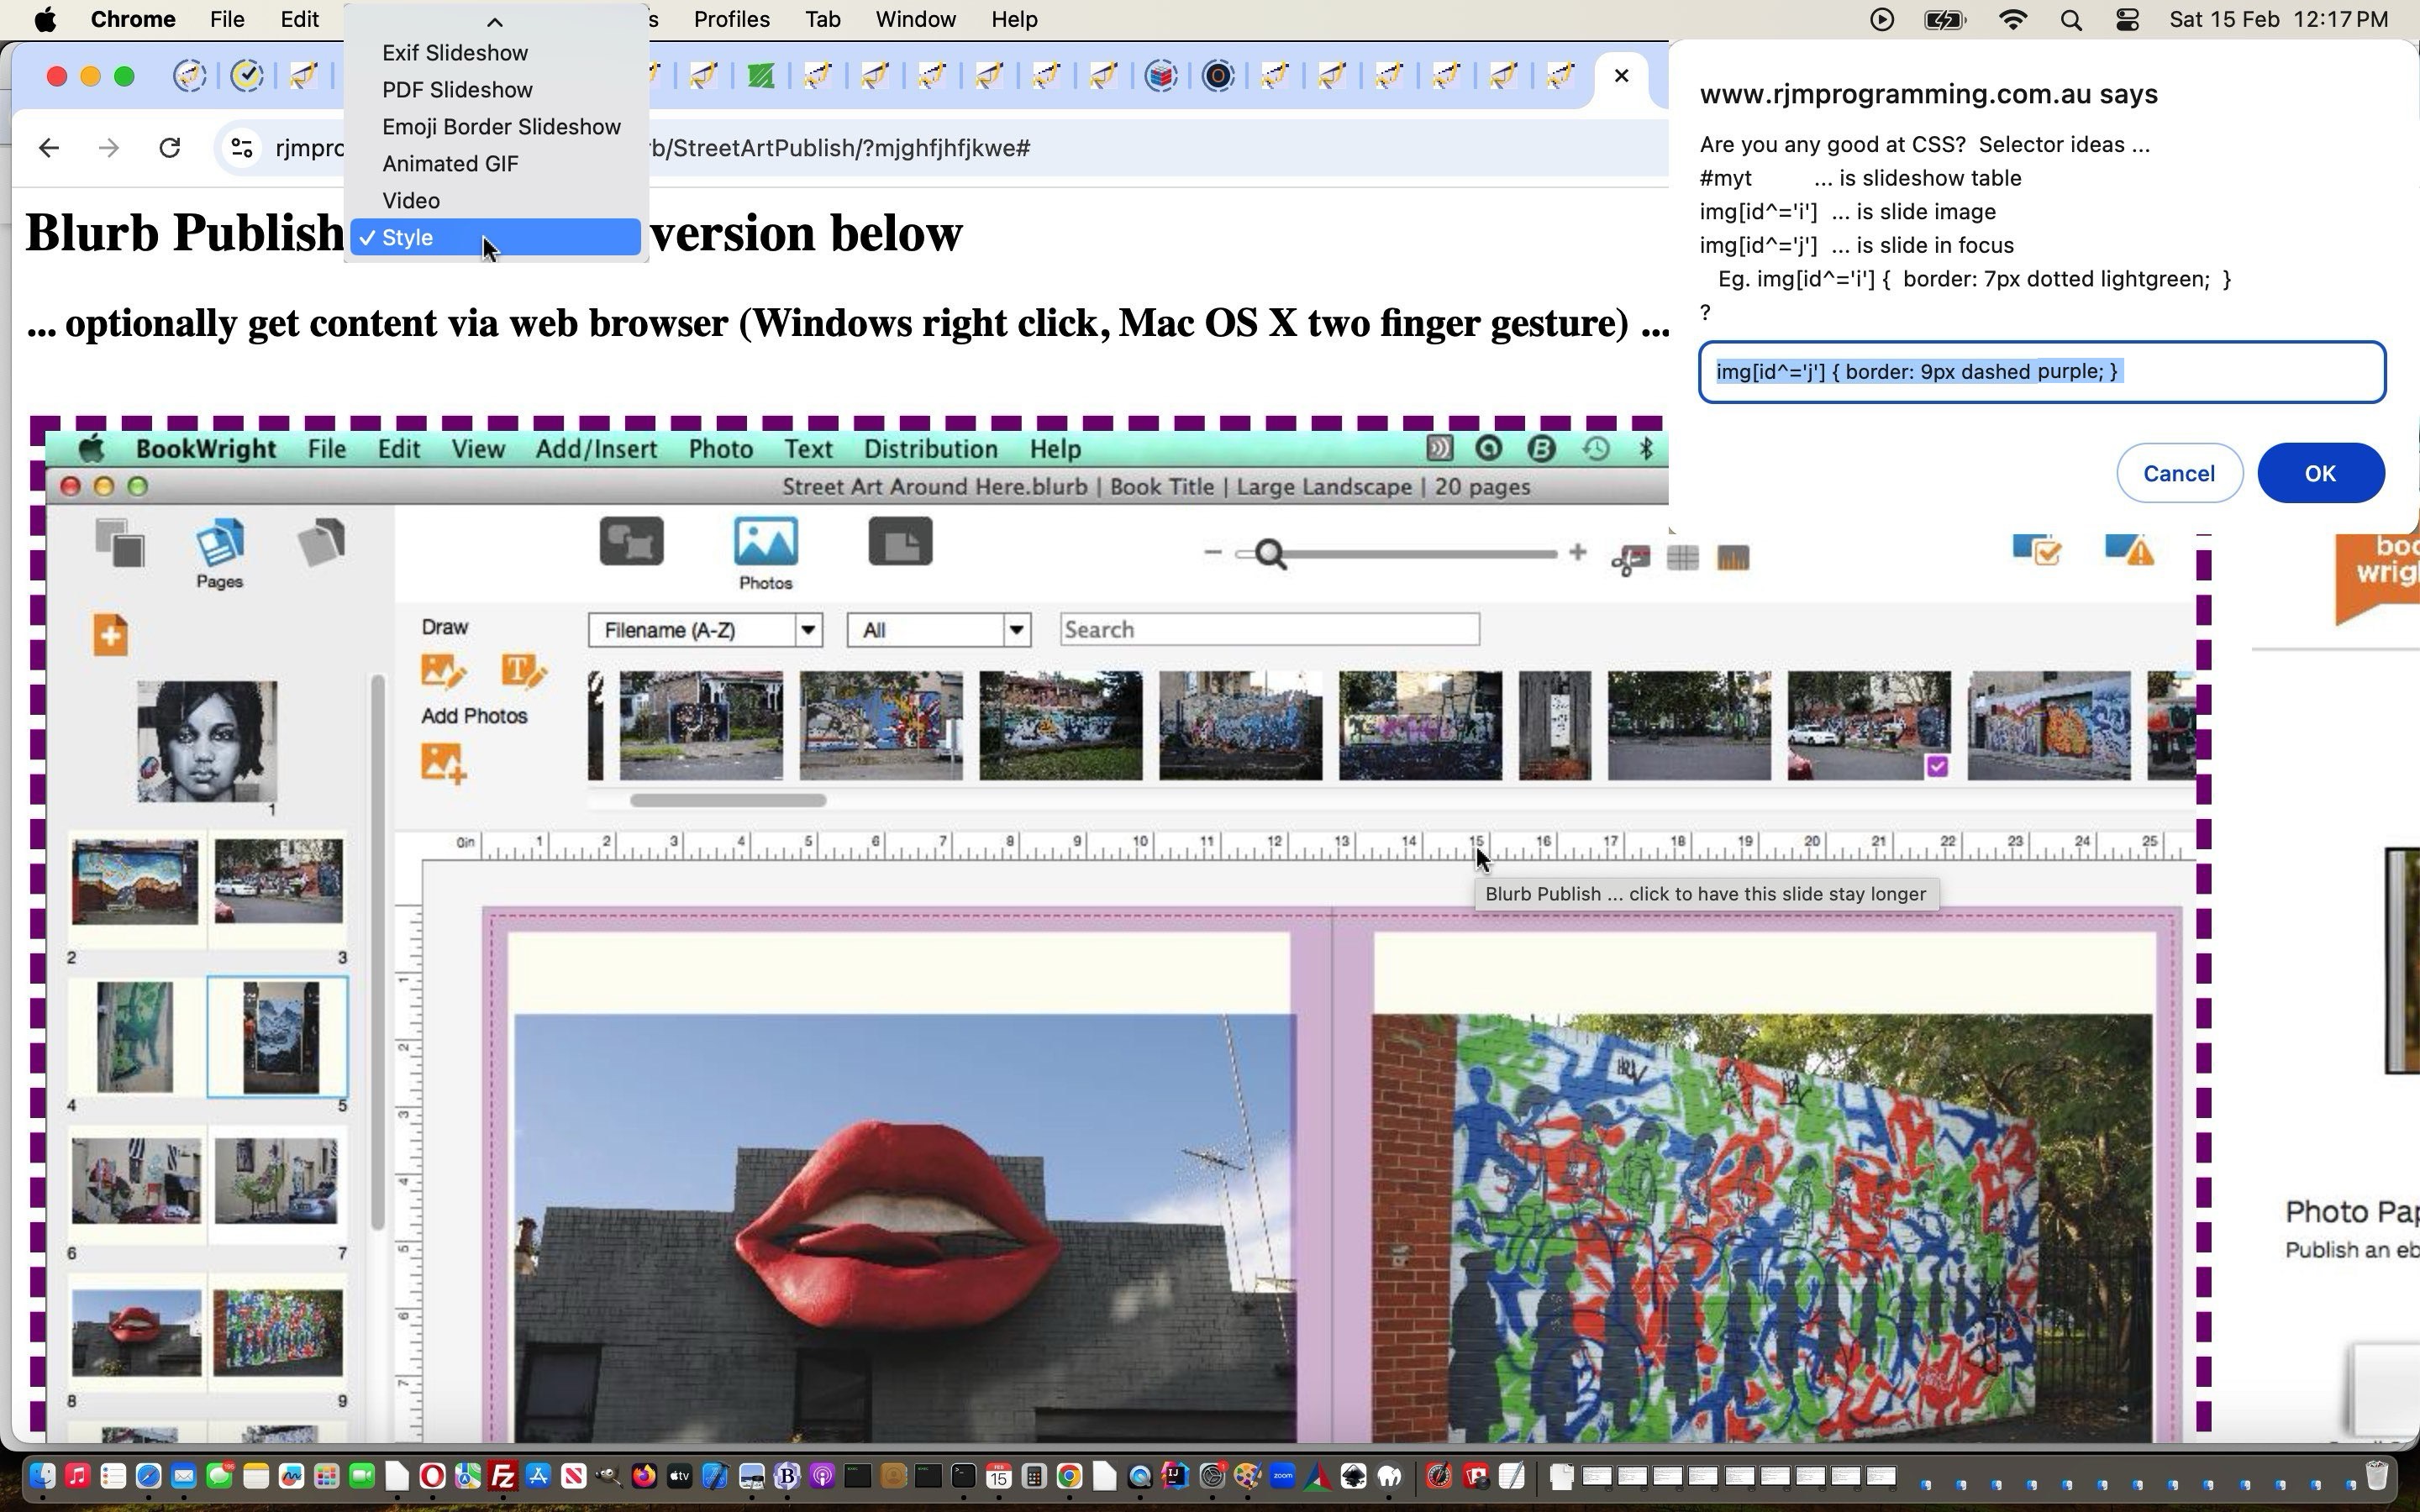This screenshot has height=1512, width=2420.
Task: Click the photo strip horizontal scrollbar
Action: (x=727, y=800)
